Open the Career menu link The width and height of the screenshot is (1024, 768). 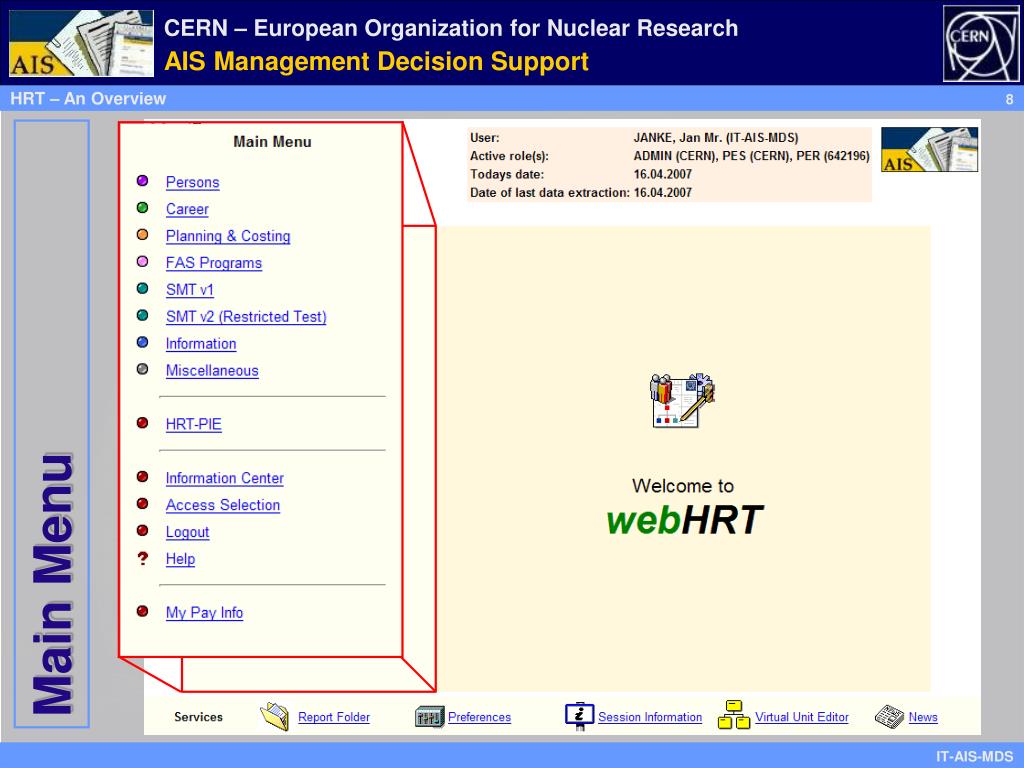pos(187,209)
